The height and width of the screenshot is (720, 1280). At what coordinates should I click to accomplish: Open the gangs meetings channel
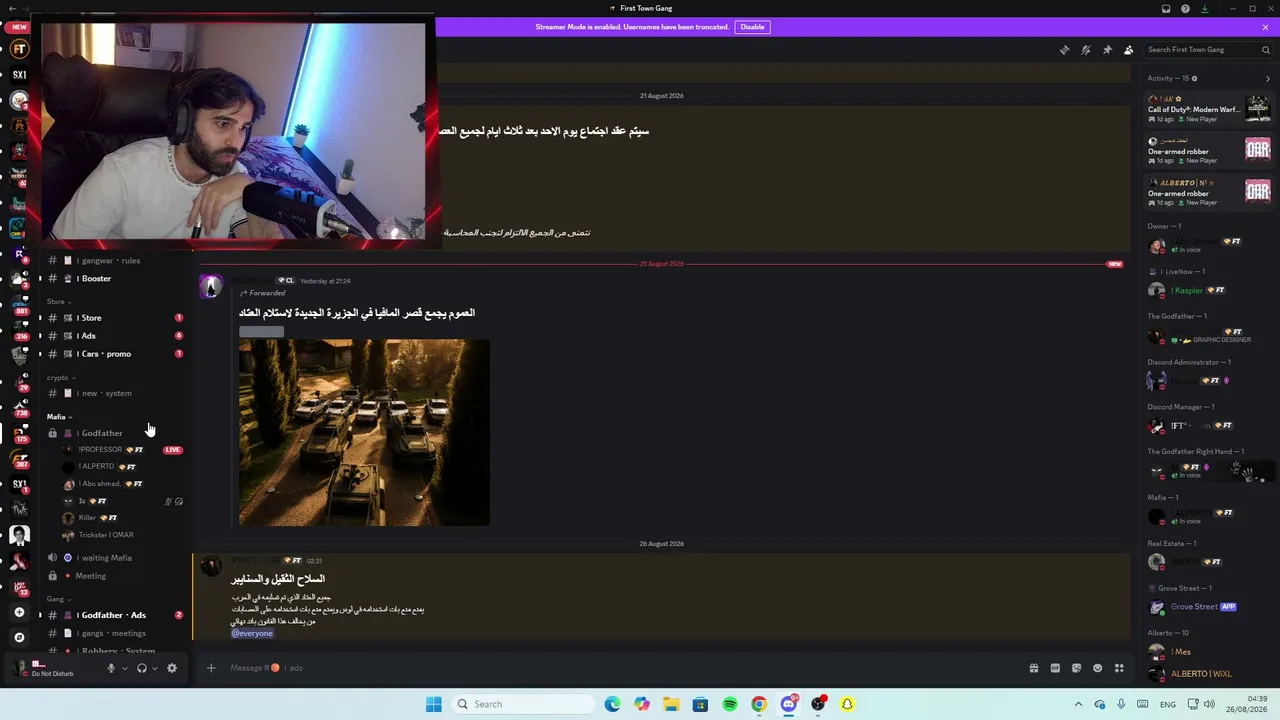(x=115, y=633)
